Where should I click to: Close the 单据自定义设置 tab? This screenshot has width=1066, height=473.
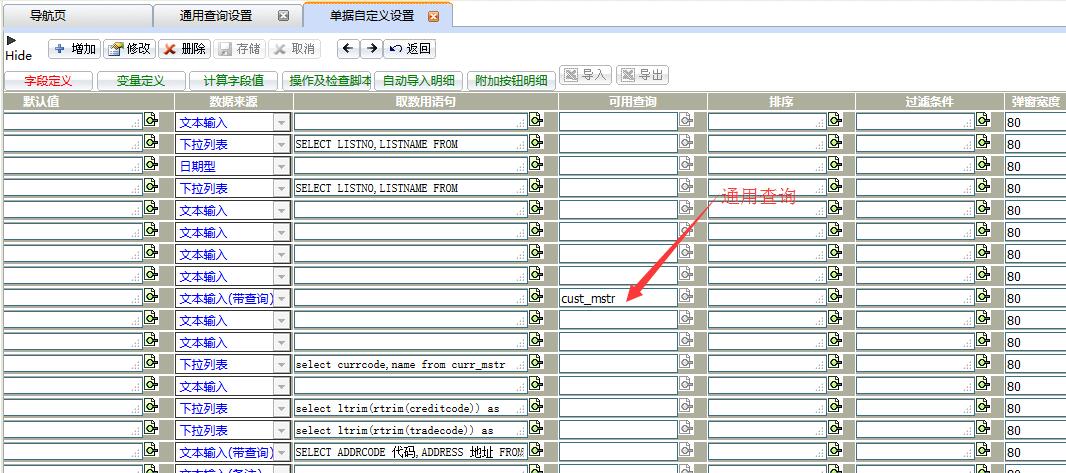pos(433,16)
